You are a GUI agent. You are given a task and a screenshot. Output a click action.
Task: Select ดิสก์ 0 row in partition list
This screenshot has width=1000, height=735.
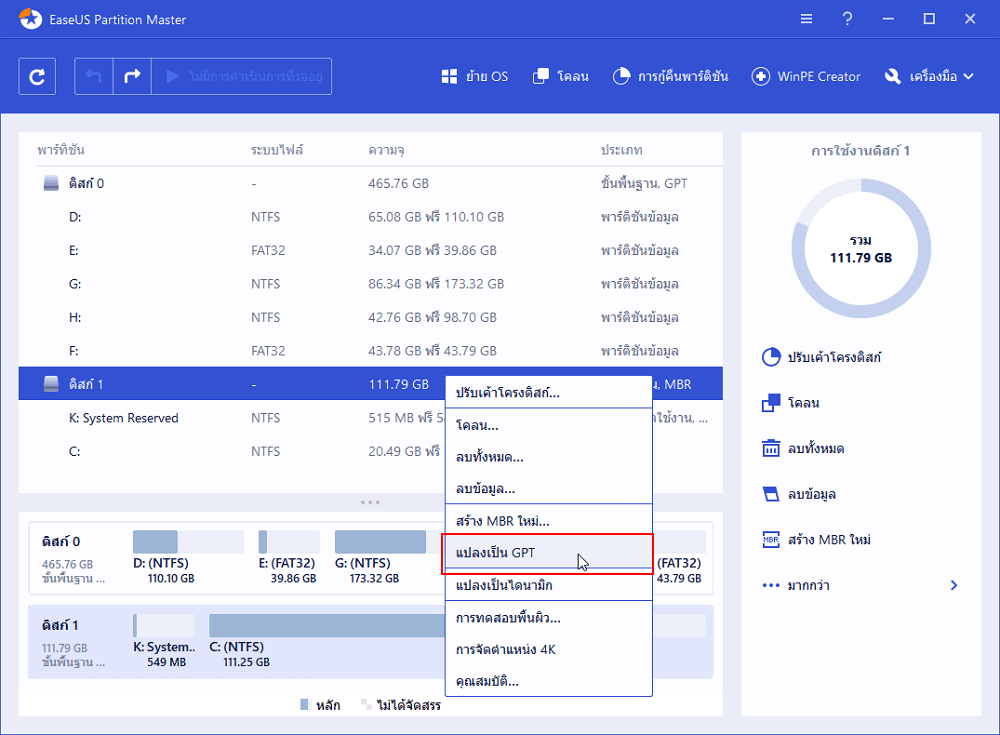[371, 184]
